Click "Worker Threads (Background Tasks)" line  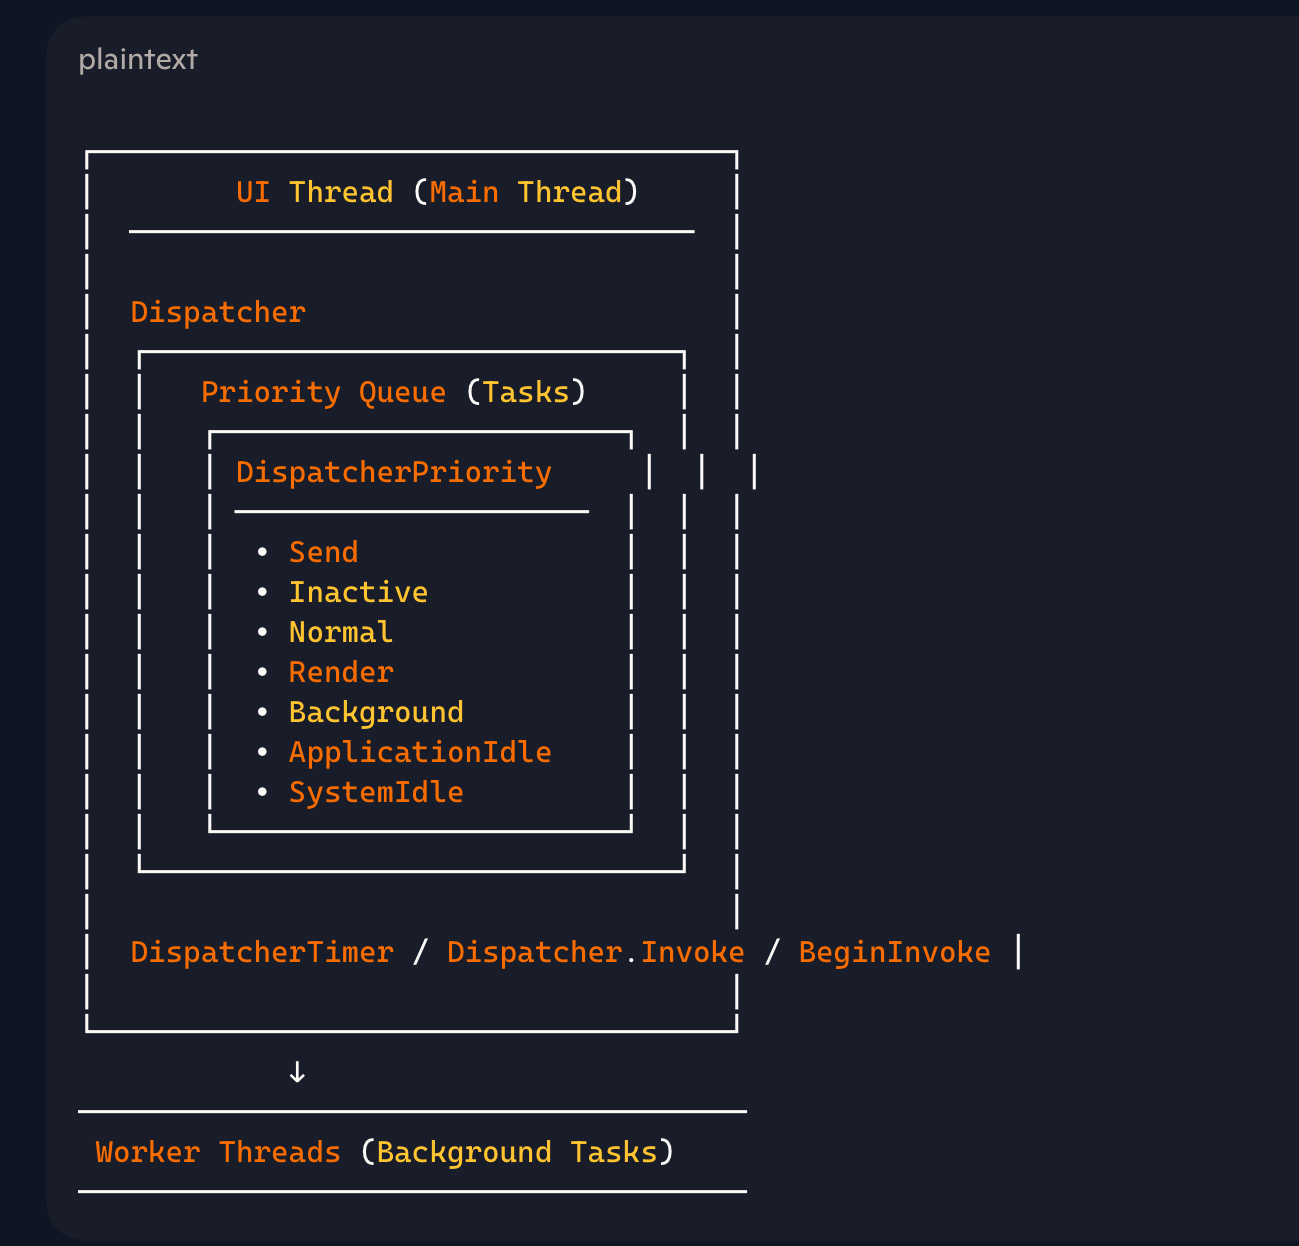(385, 1152)
